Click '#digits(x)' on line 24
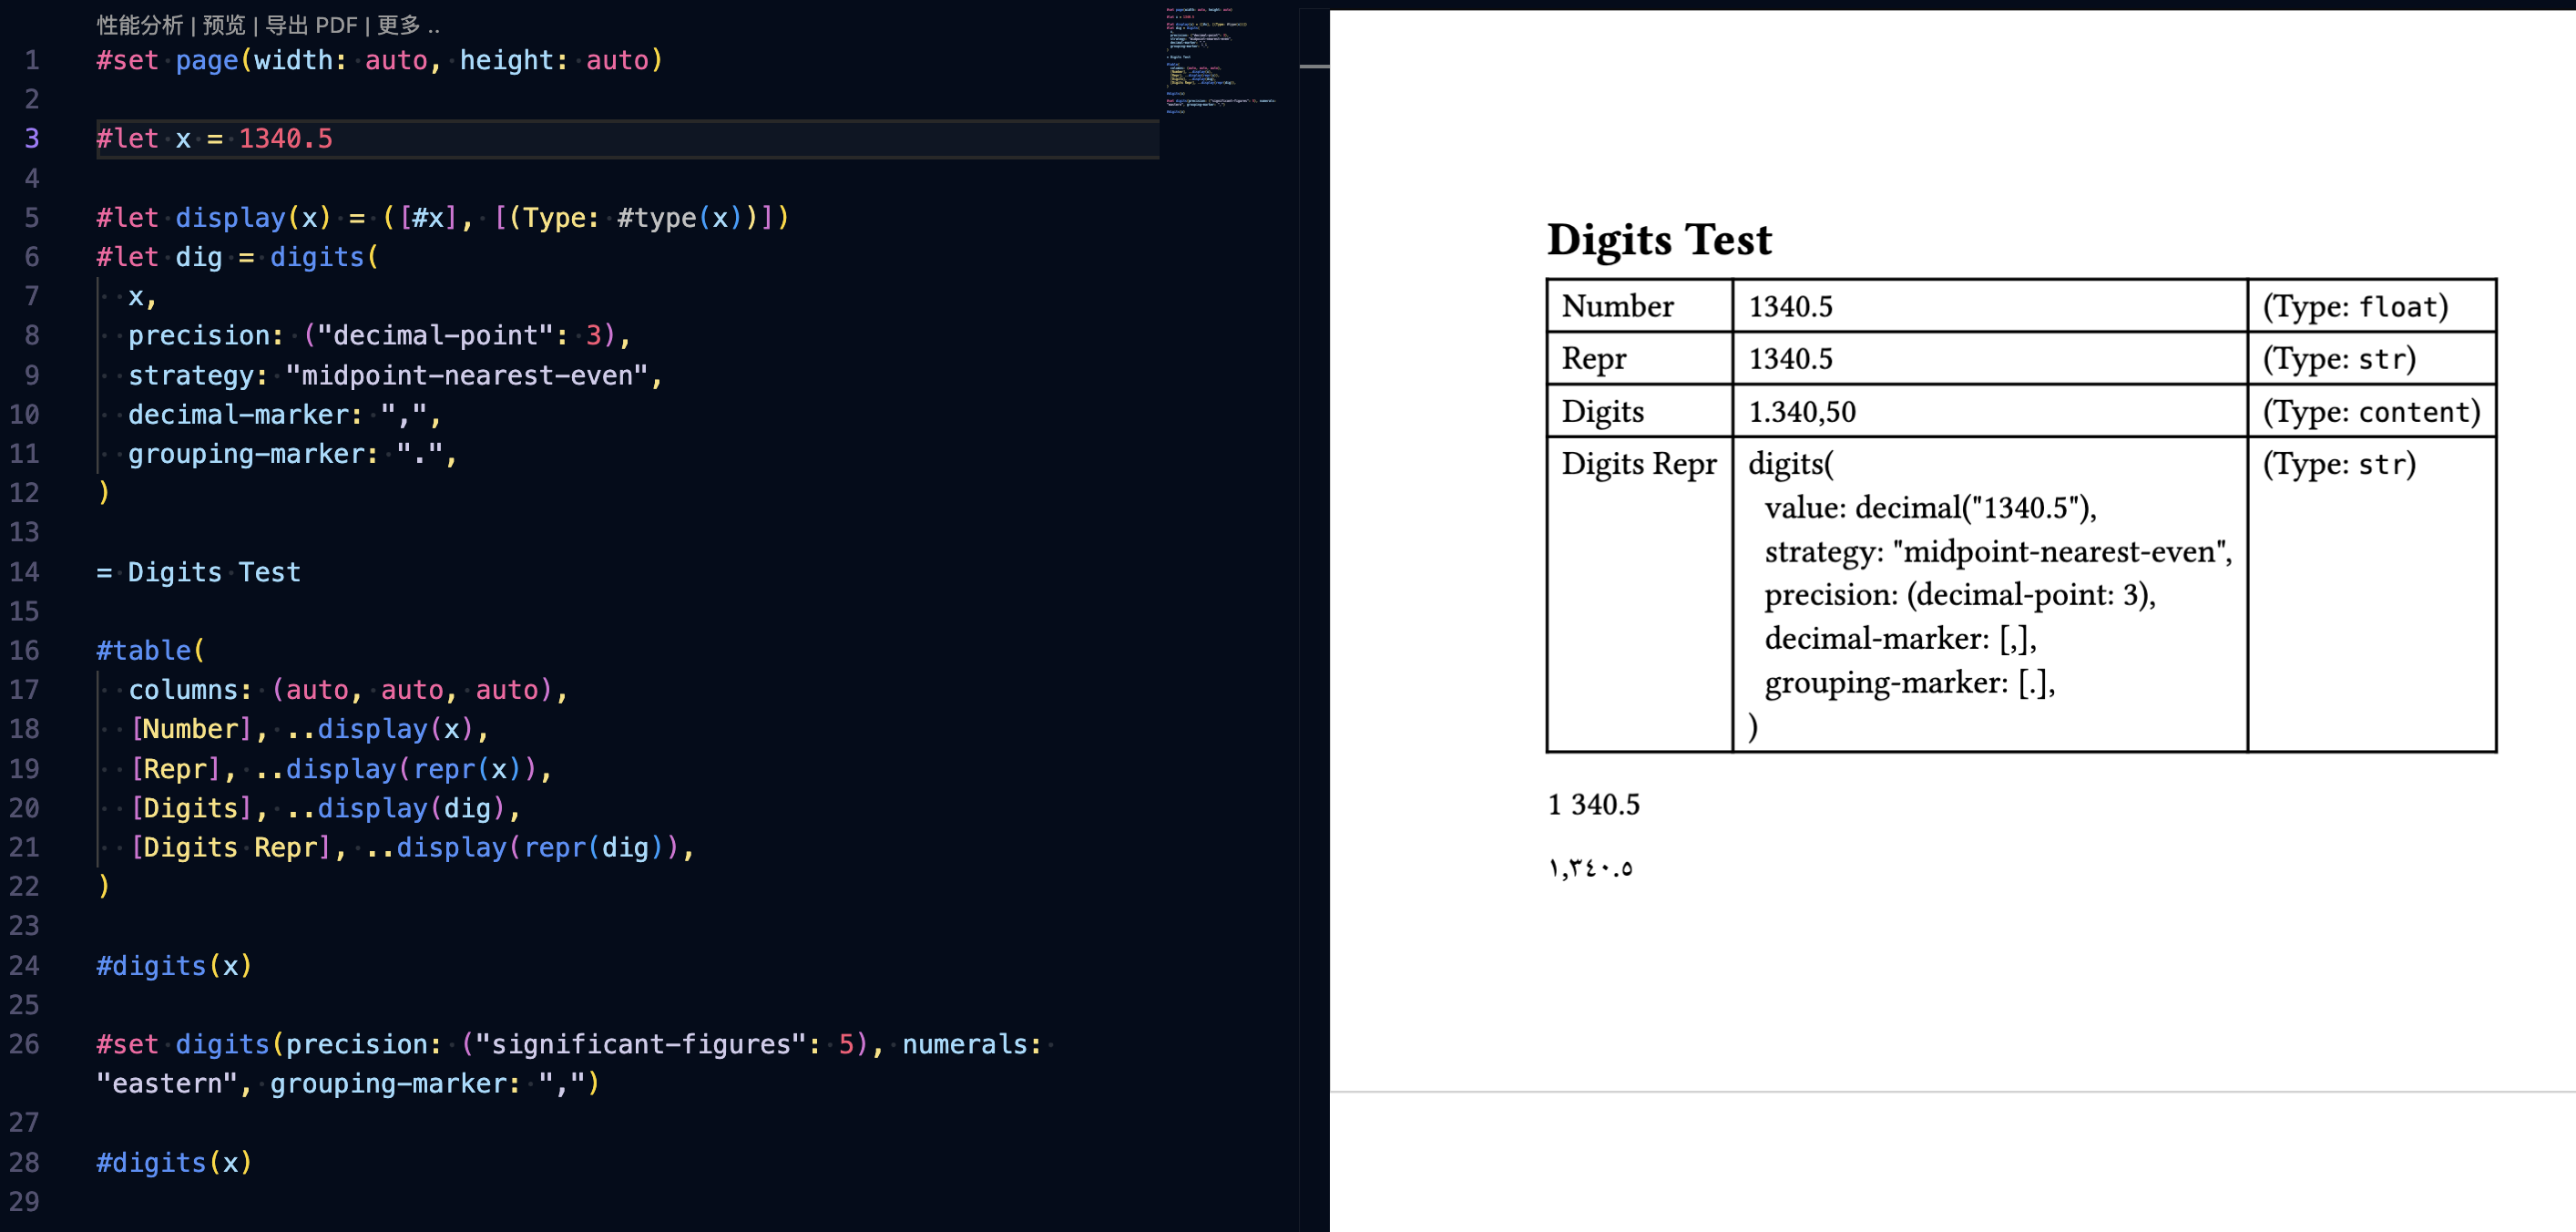This screenshot has width=2576, height=1232. [x=174, y=966]
